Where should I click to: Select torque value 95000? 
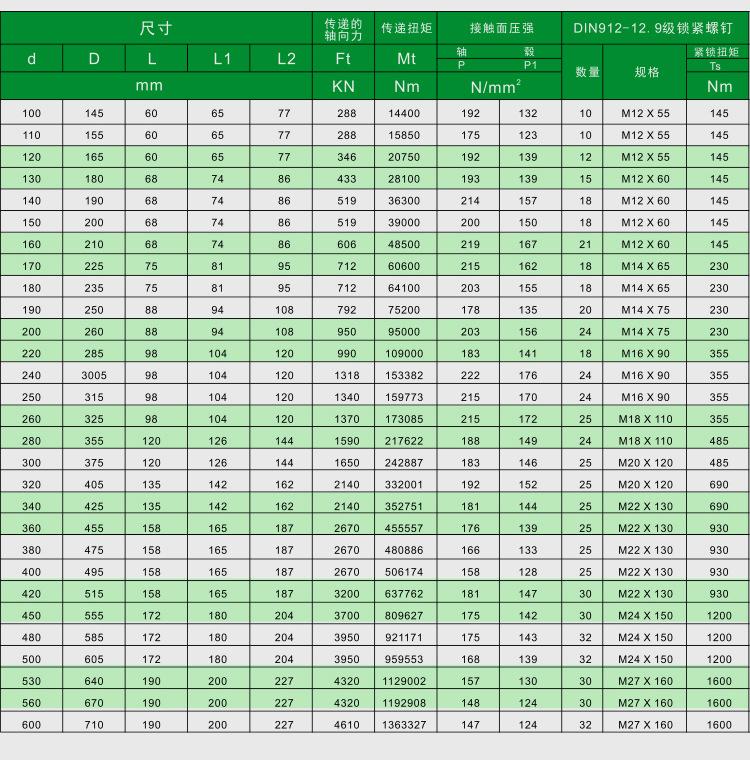pos(404,332)
